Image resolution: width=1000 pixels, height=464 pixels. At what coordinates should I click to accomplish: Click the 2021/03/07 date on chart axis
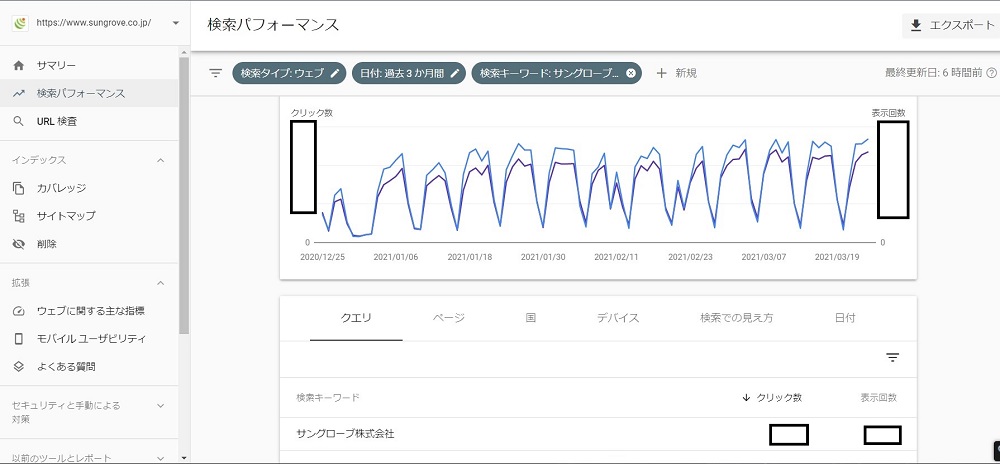(x=764, y=257)
